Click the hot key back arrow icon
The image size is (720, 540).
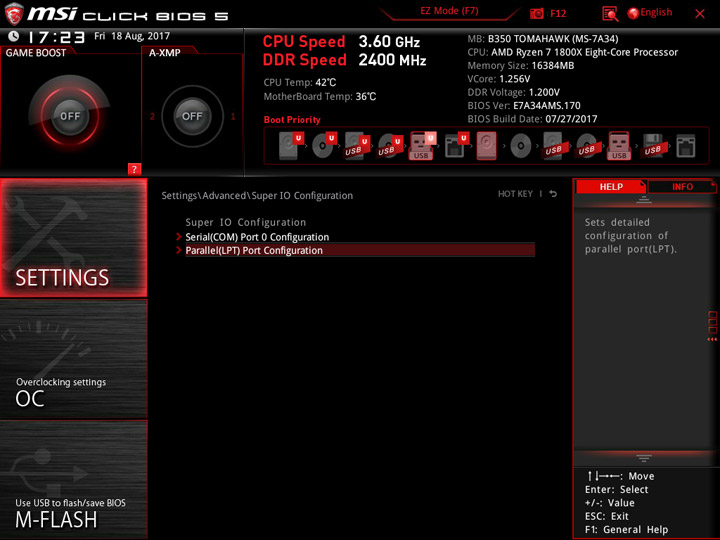click(x=553, y=194)
